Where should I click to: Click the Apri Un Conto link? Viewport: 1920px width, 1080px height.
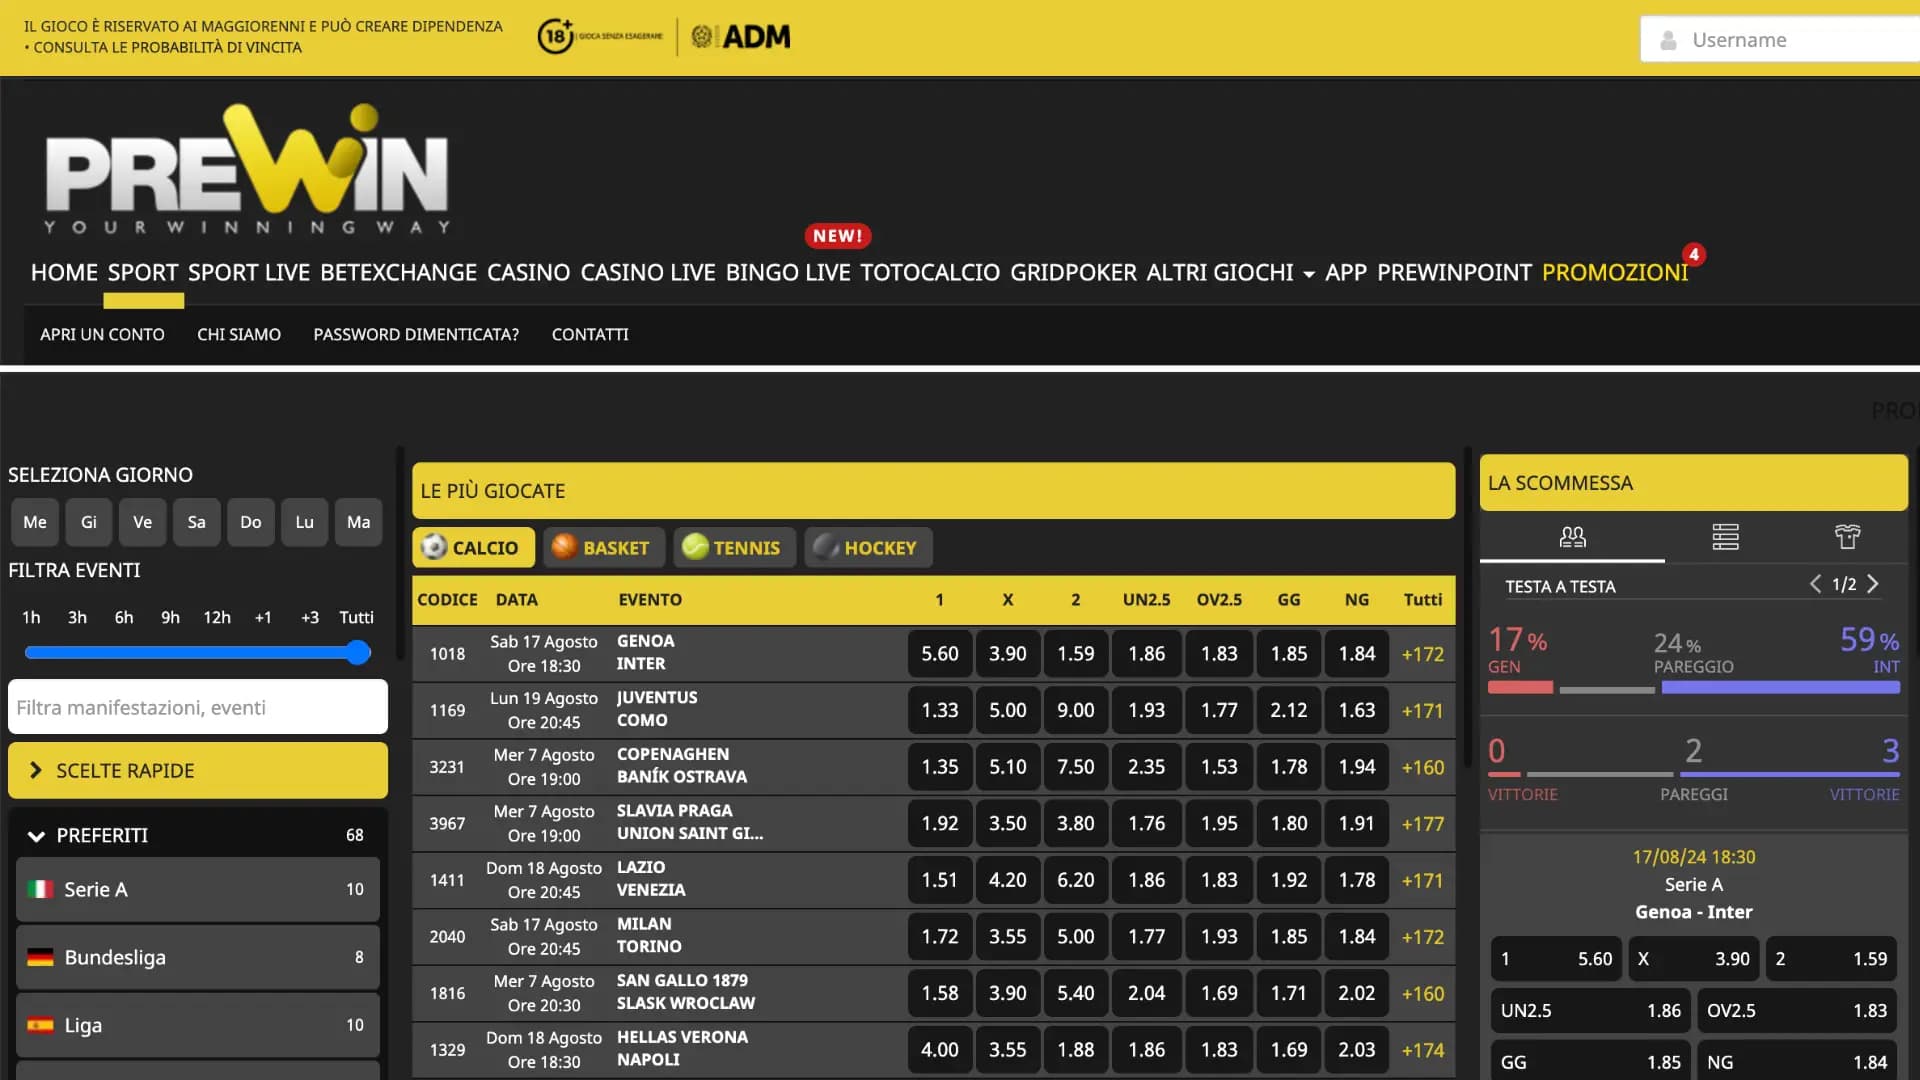click(x=102, y=334)
